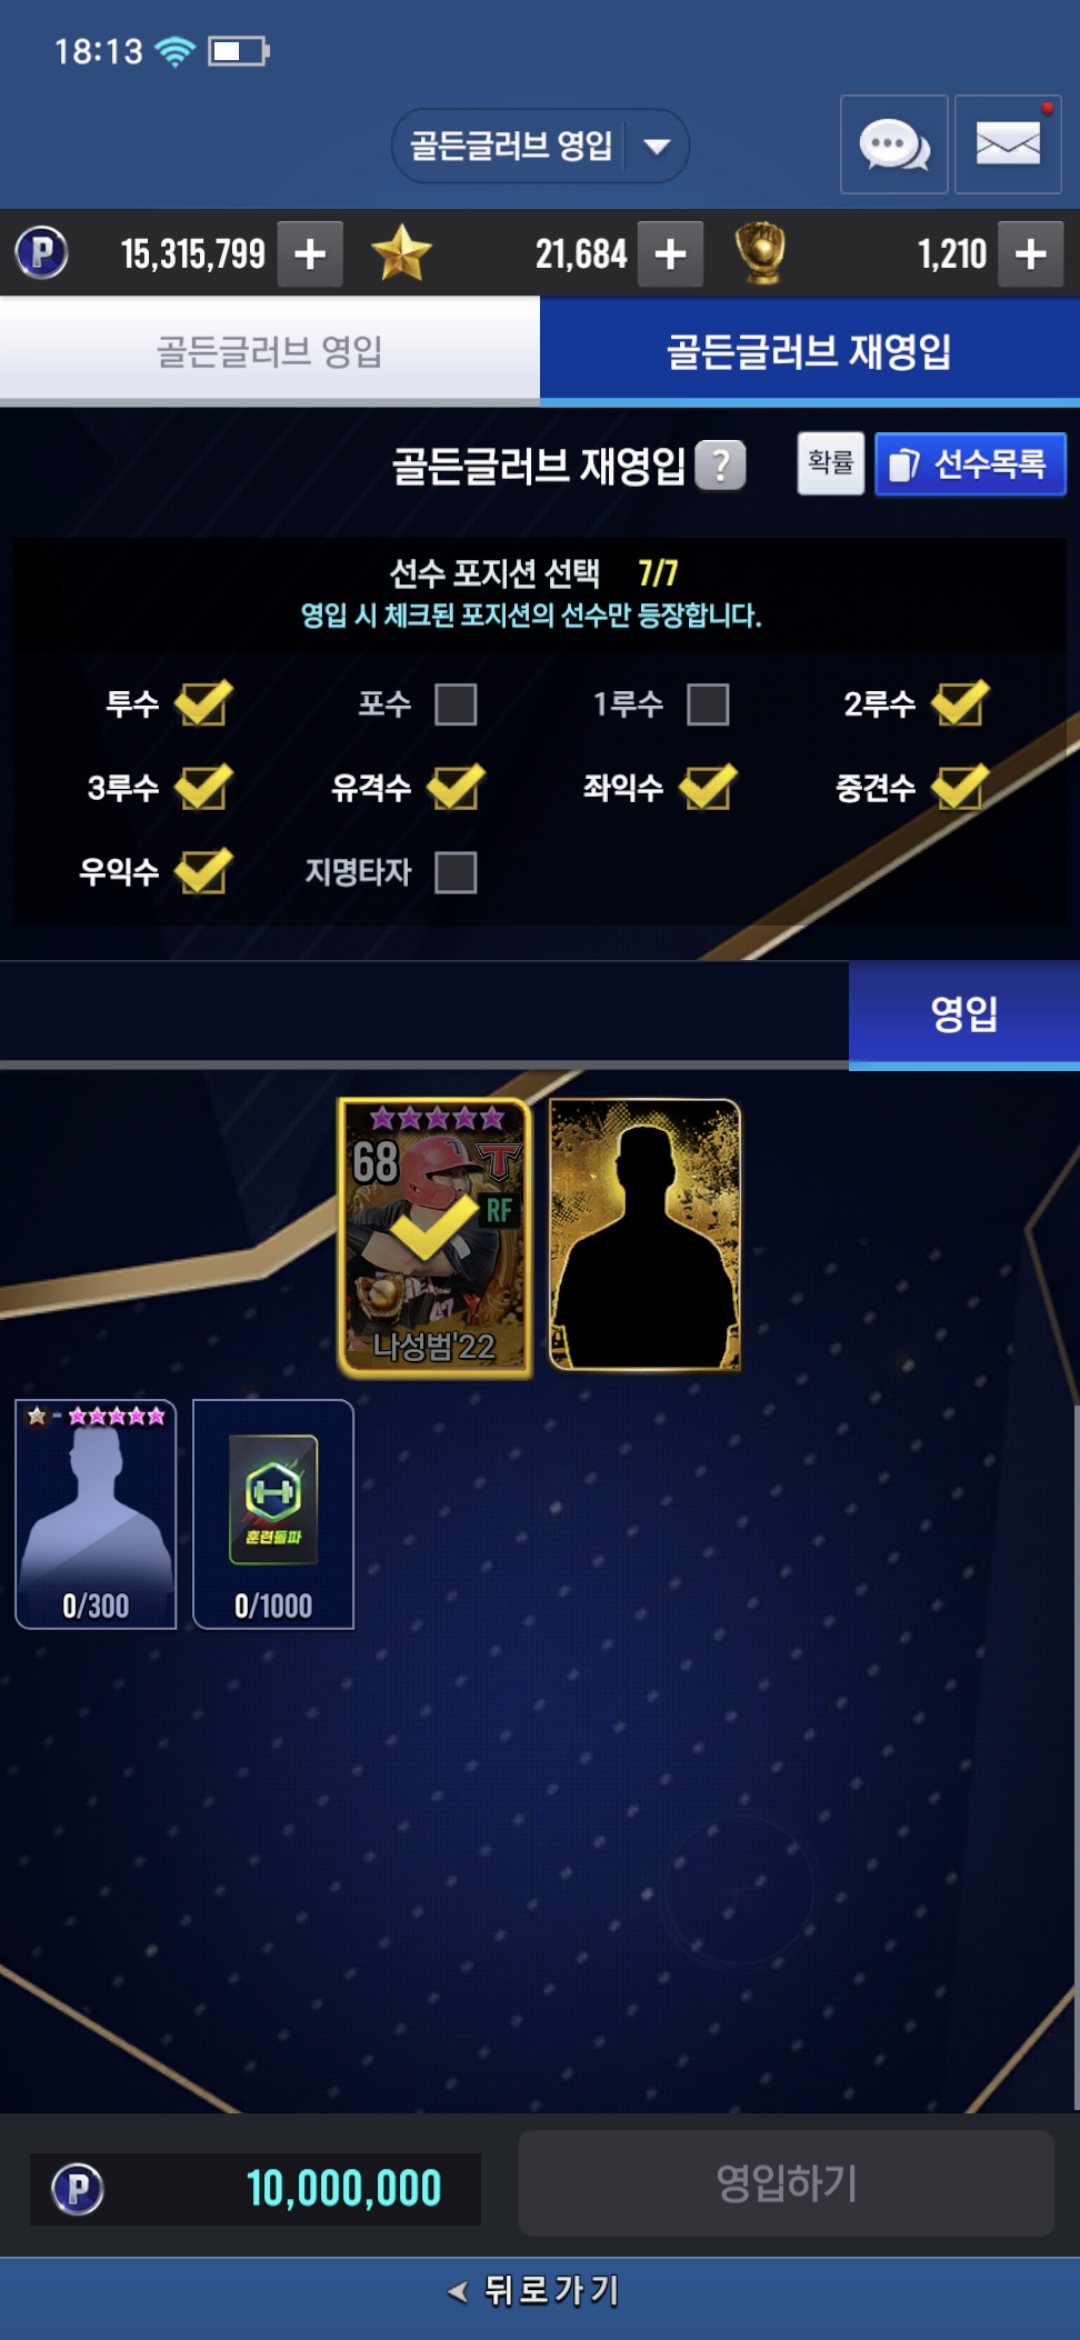1080x2340 pixels.
Task: Select the 훈련돌파 training item slot
Action: [273, 1514]
